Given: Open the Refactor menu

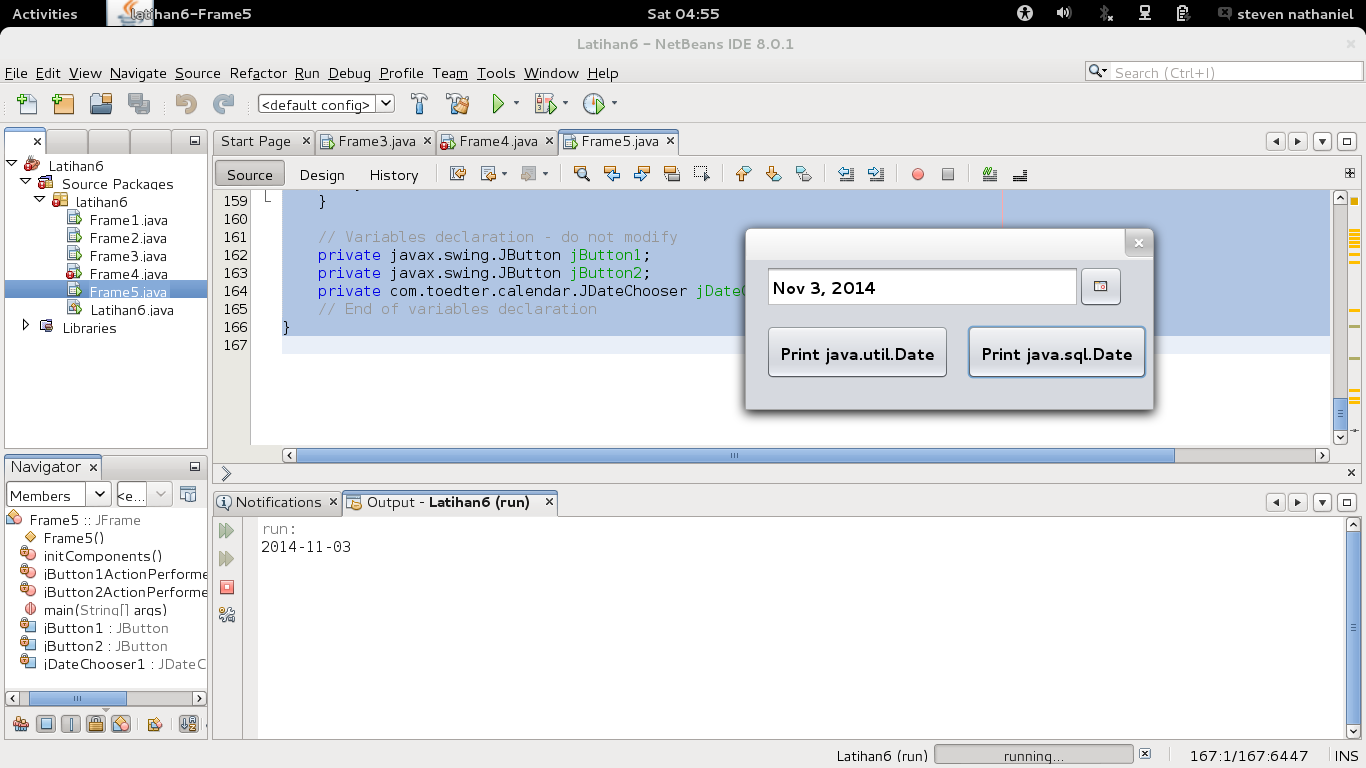Looking at the screenshot, I should coord(258,73).
